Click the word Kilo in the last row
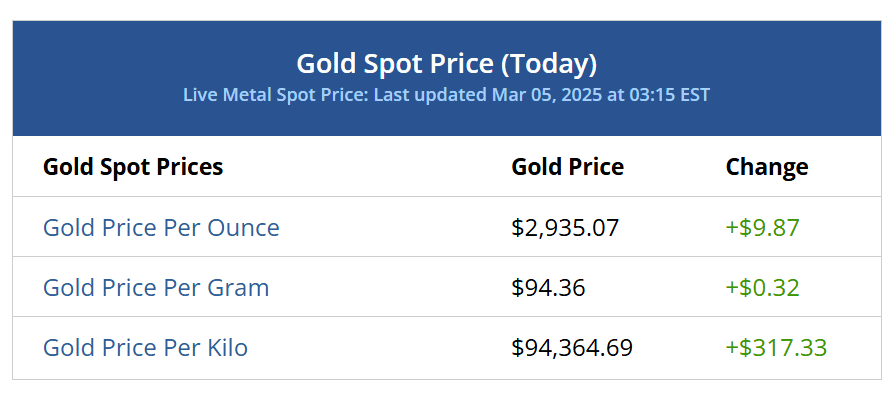893x395 pixels. (x=227, y=347)
